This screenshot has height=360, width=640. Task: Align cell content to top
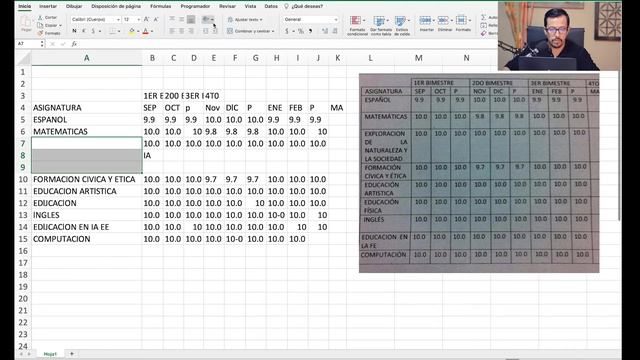(172, 19)
